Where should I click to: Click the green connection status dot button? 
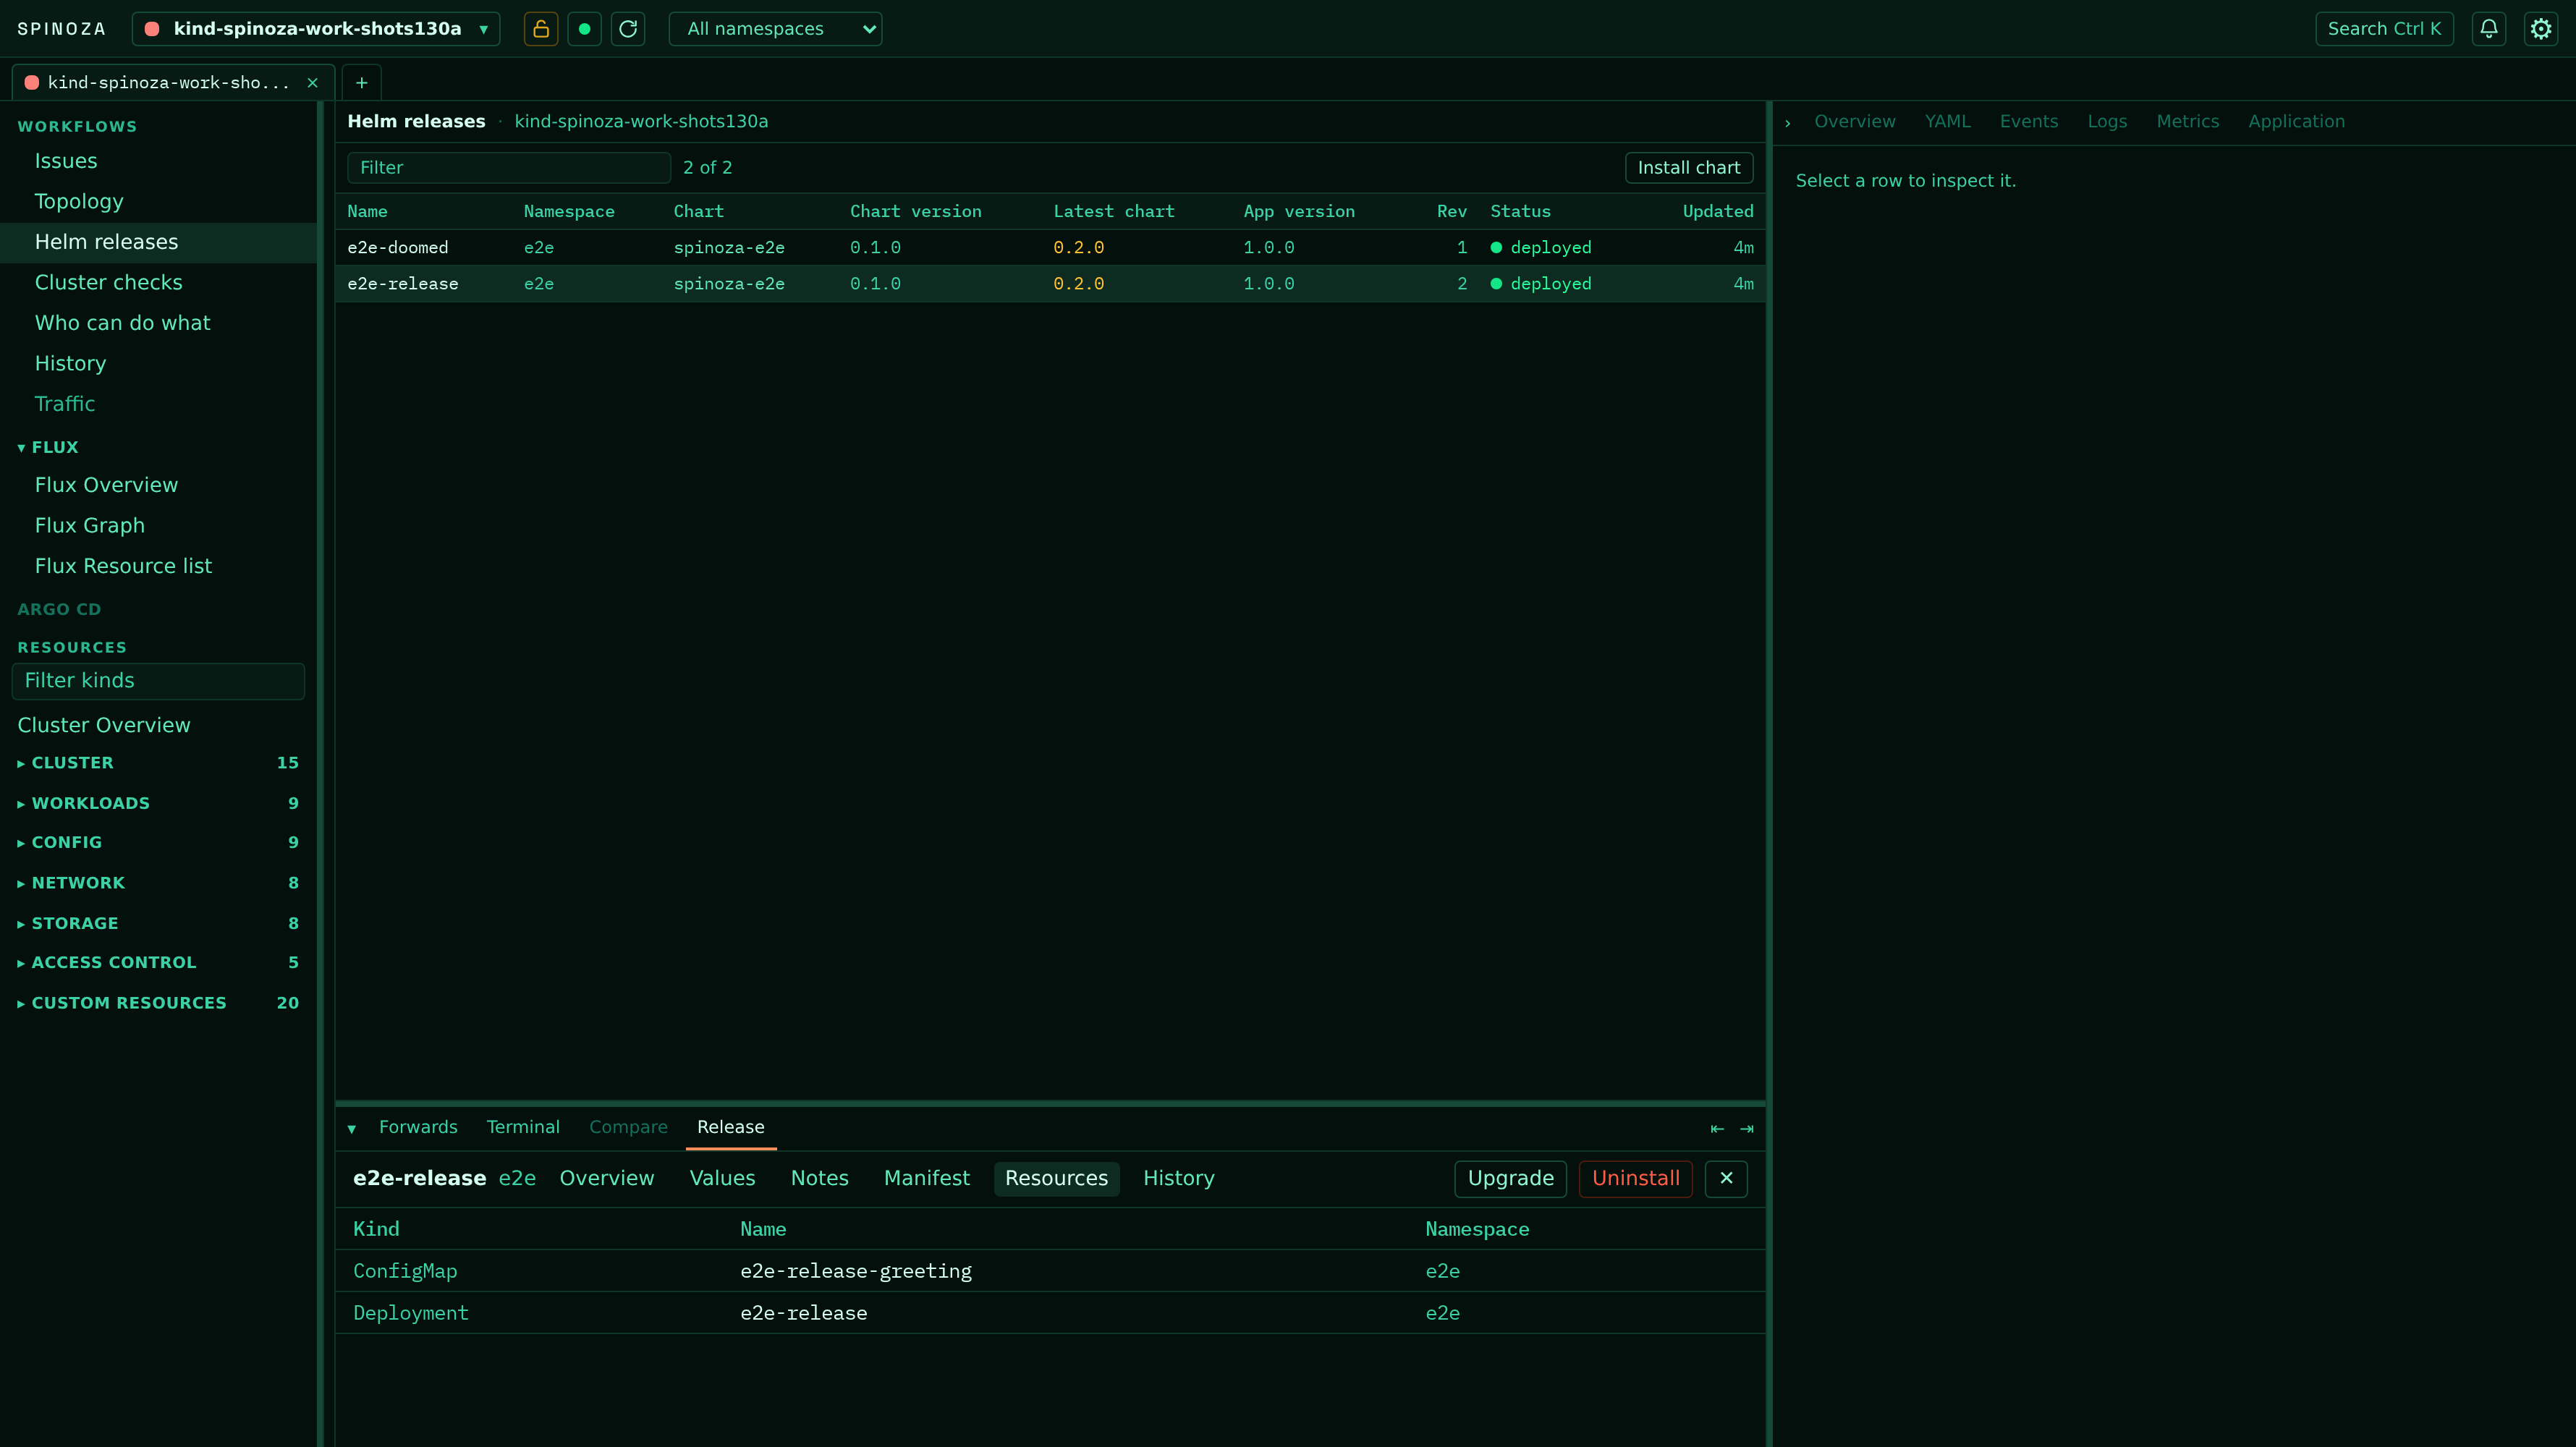click(x=585, y=29)
